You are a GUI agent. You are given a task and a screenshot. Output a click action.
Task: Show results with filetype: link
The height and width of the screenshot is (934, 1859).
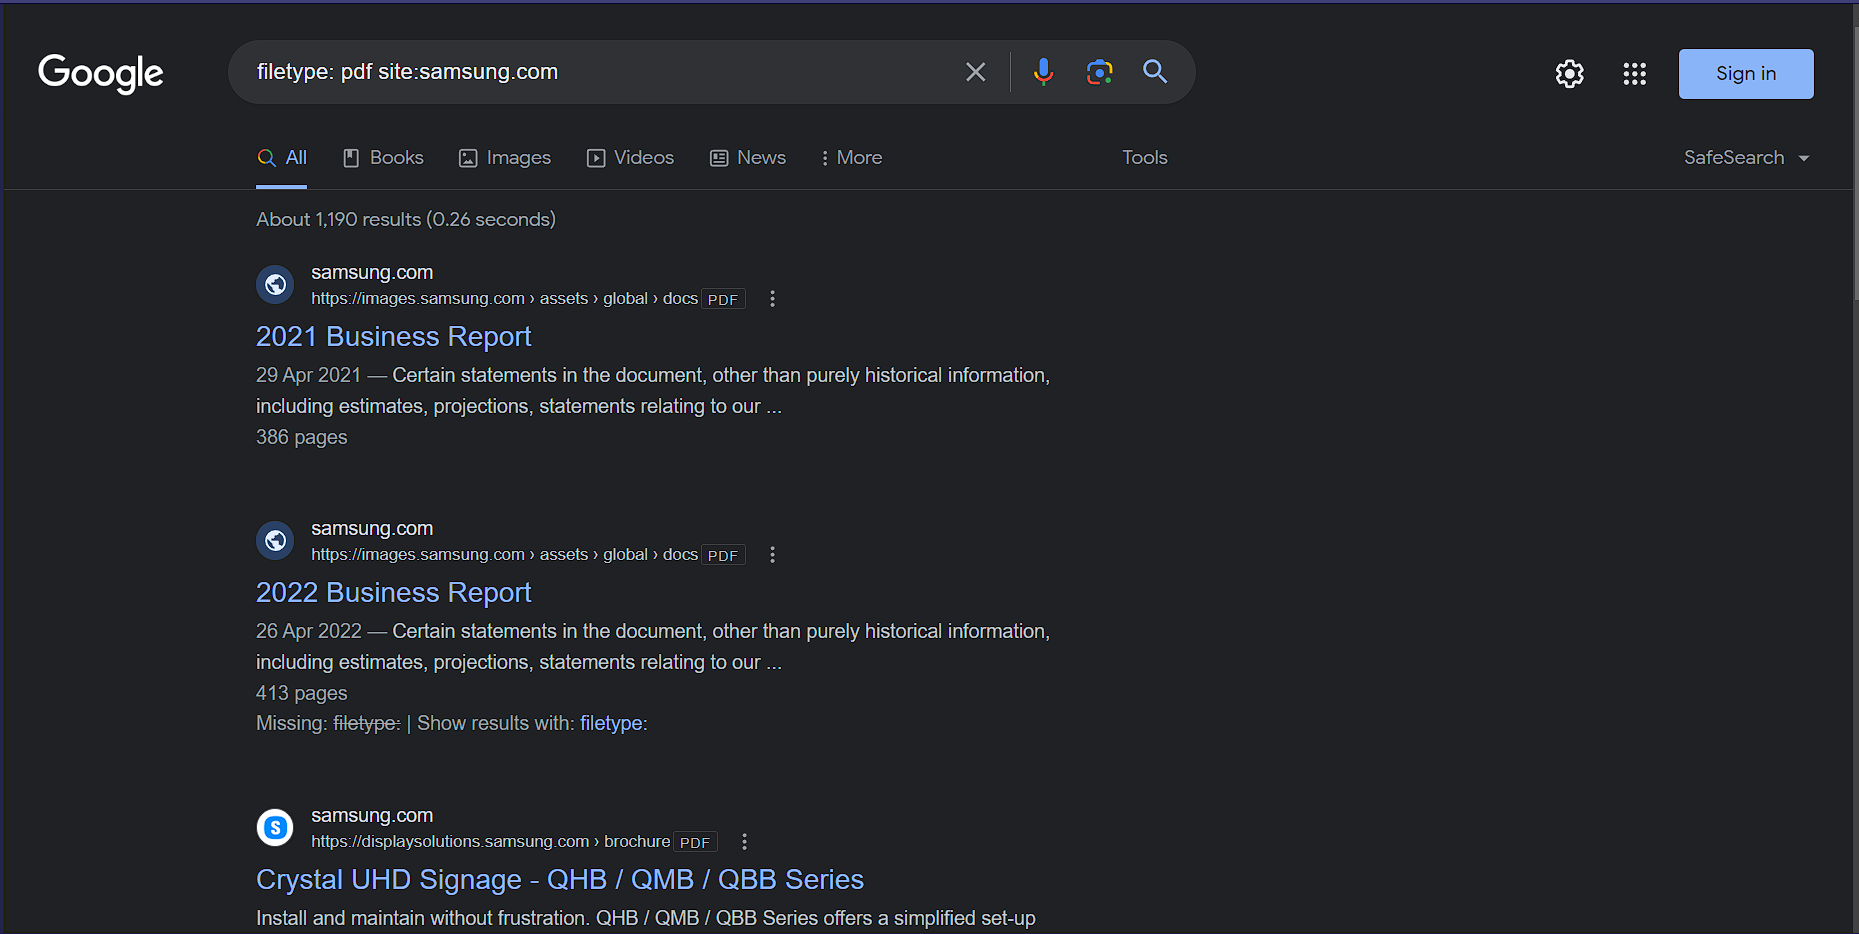tap(613, 724)
